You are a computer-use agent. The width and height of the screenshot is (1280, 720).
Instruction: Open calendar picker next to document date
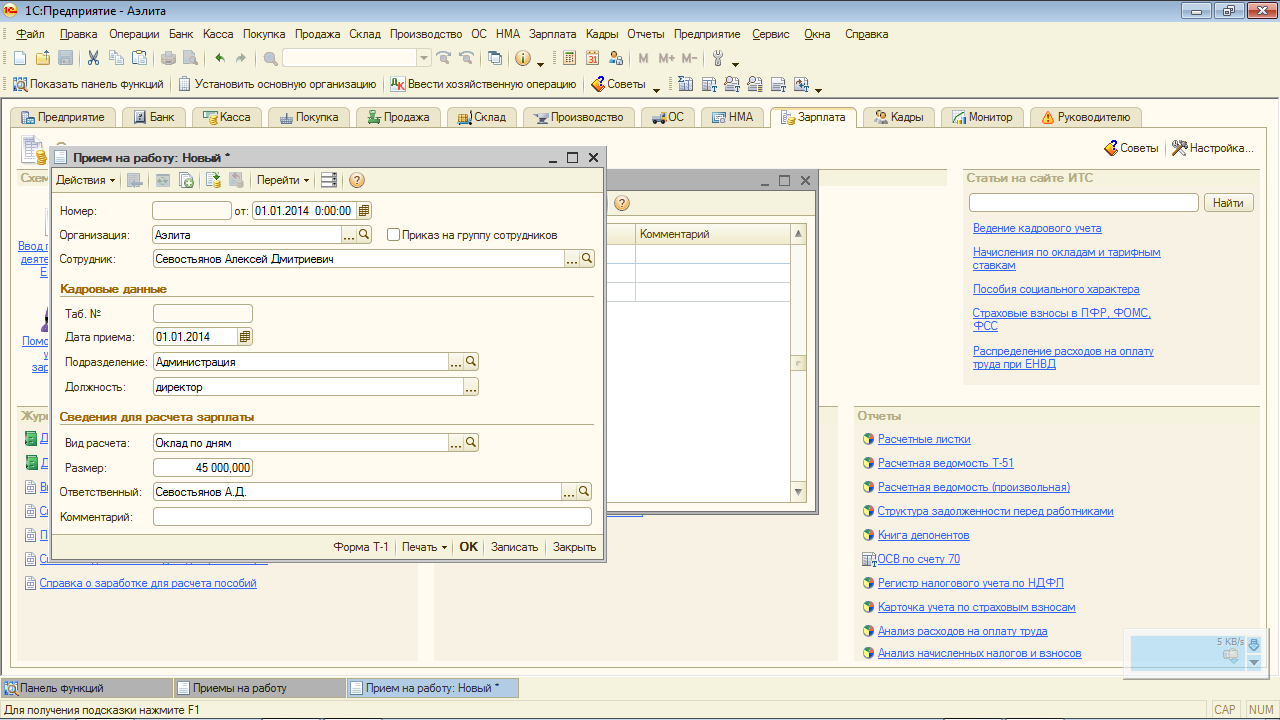[364, 211]
